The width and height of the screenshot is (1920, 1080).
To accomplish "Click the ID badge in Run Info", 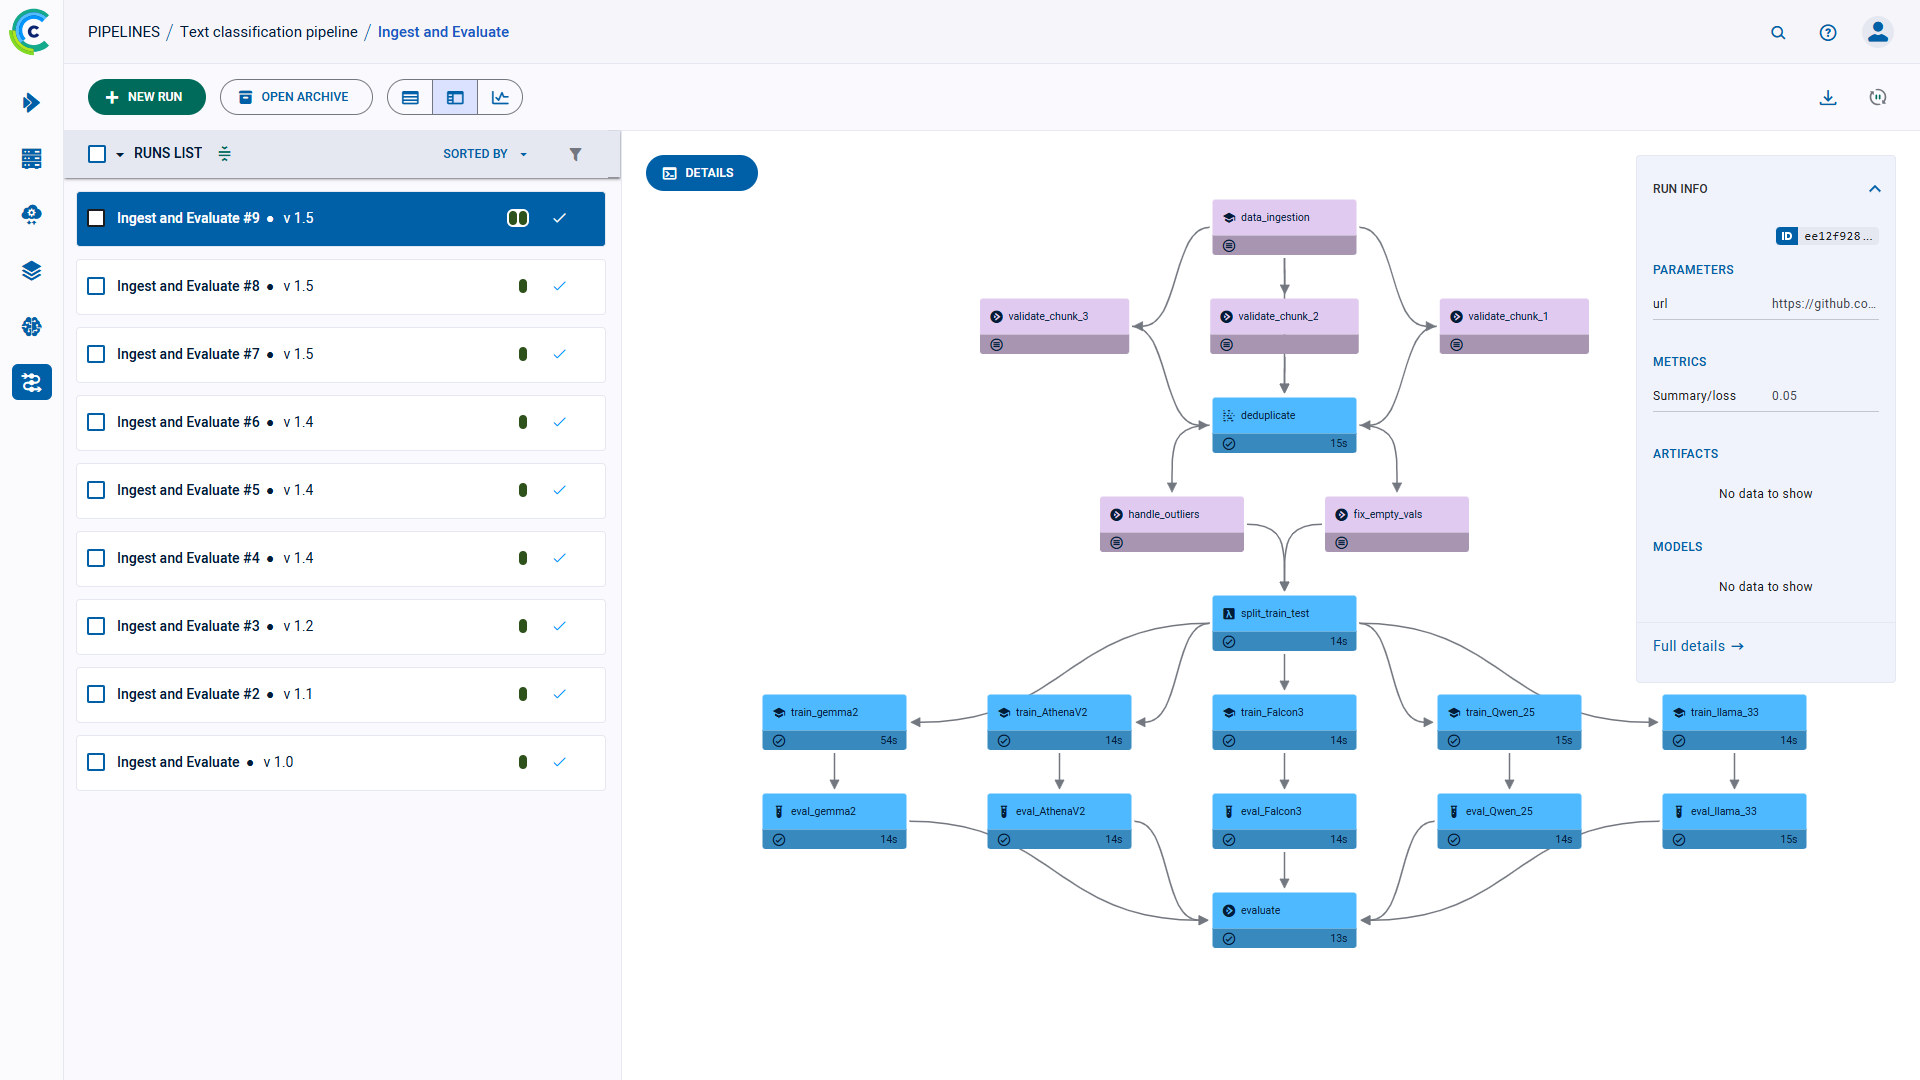I will pyautogui.click(x=1786, y=236).
